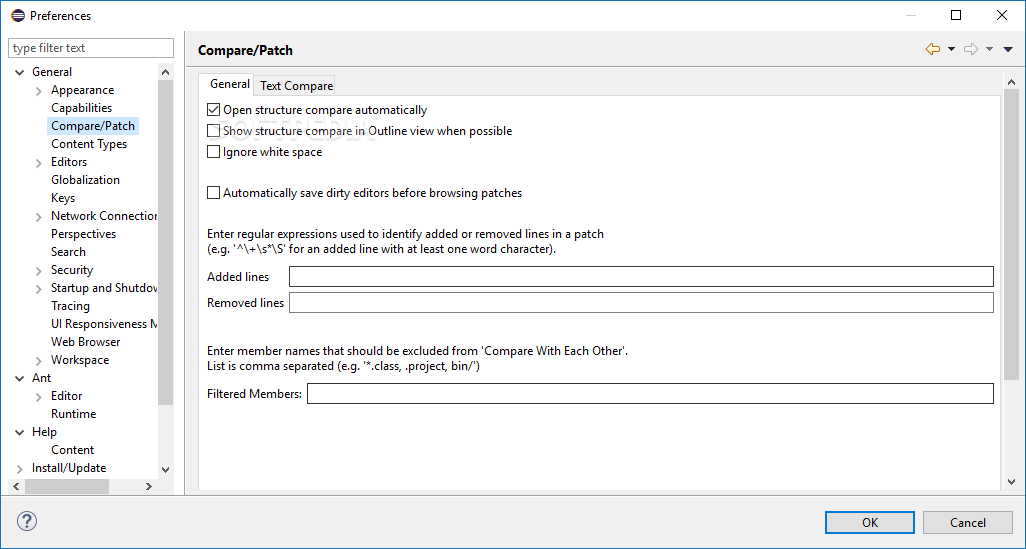Click the OK button
Viewport: 1026px width, 549px height.
pyautogui.click(x=870, y=522)
